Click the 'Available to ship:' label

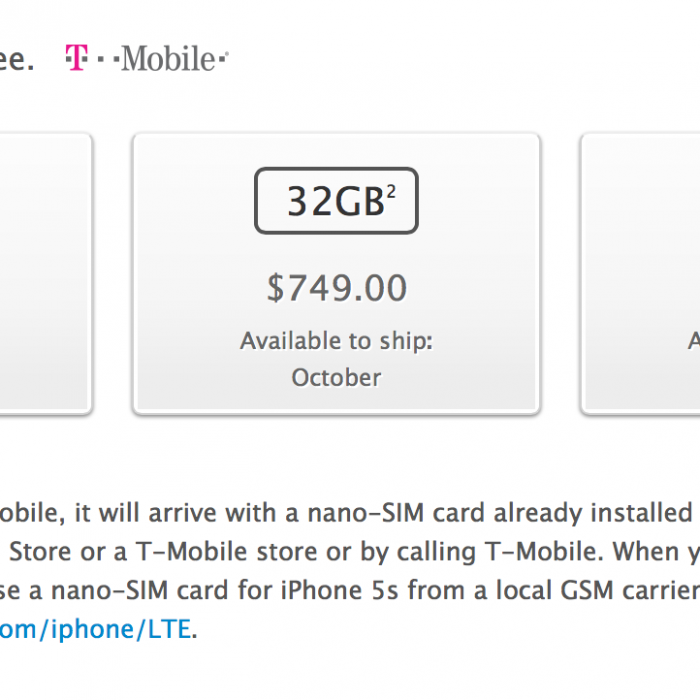coord(336,341)
